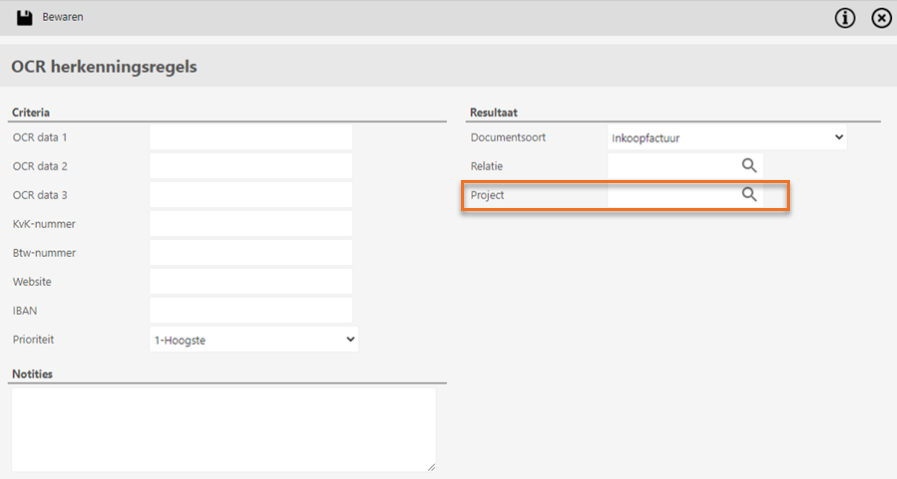Click the Project text field
Viewport: 897px width, 479px height.
coord(673,195)
